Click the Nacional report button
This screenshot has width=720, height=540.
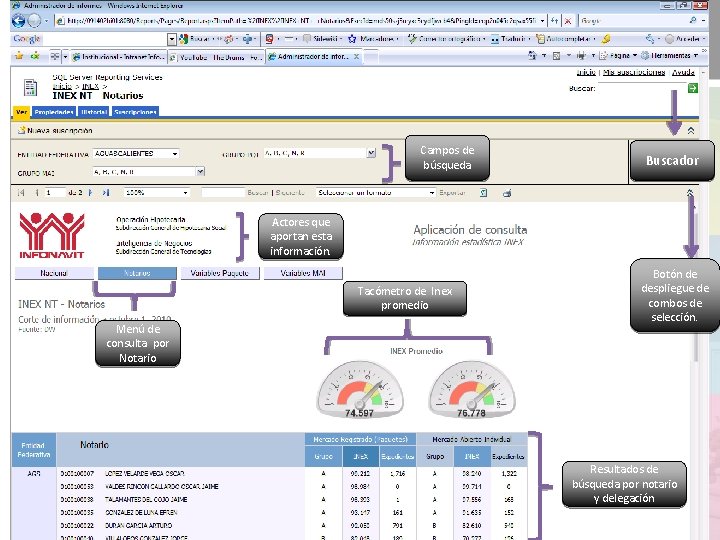[x=54, y=273]
